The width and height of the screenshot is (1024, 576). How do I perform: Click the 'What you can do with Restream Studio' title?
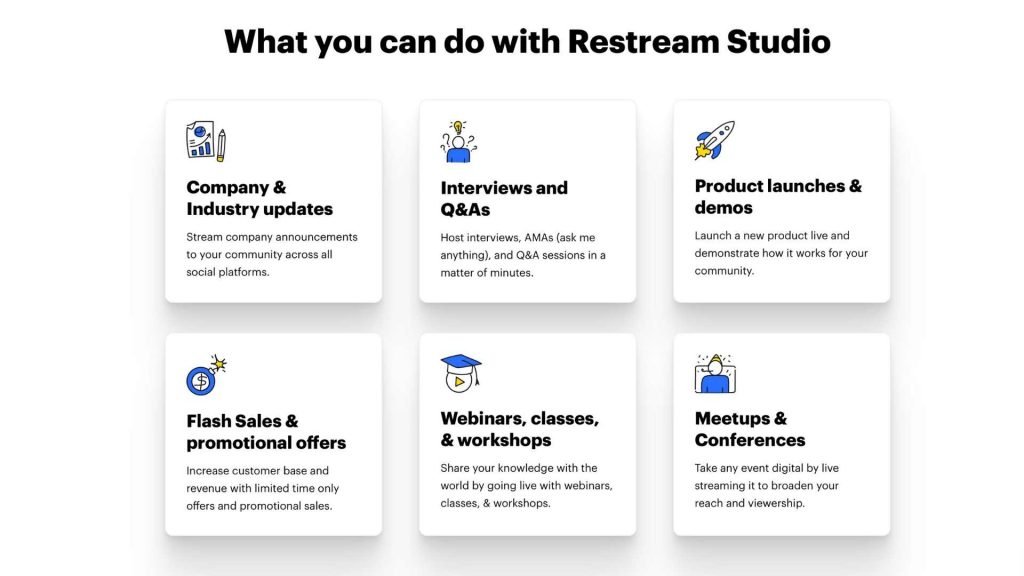coord(527,41)
